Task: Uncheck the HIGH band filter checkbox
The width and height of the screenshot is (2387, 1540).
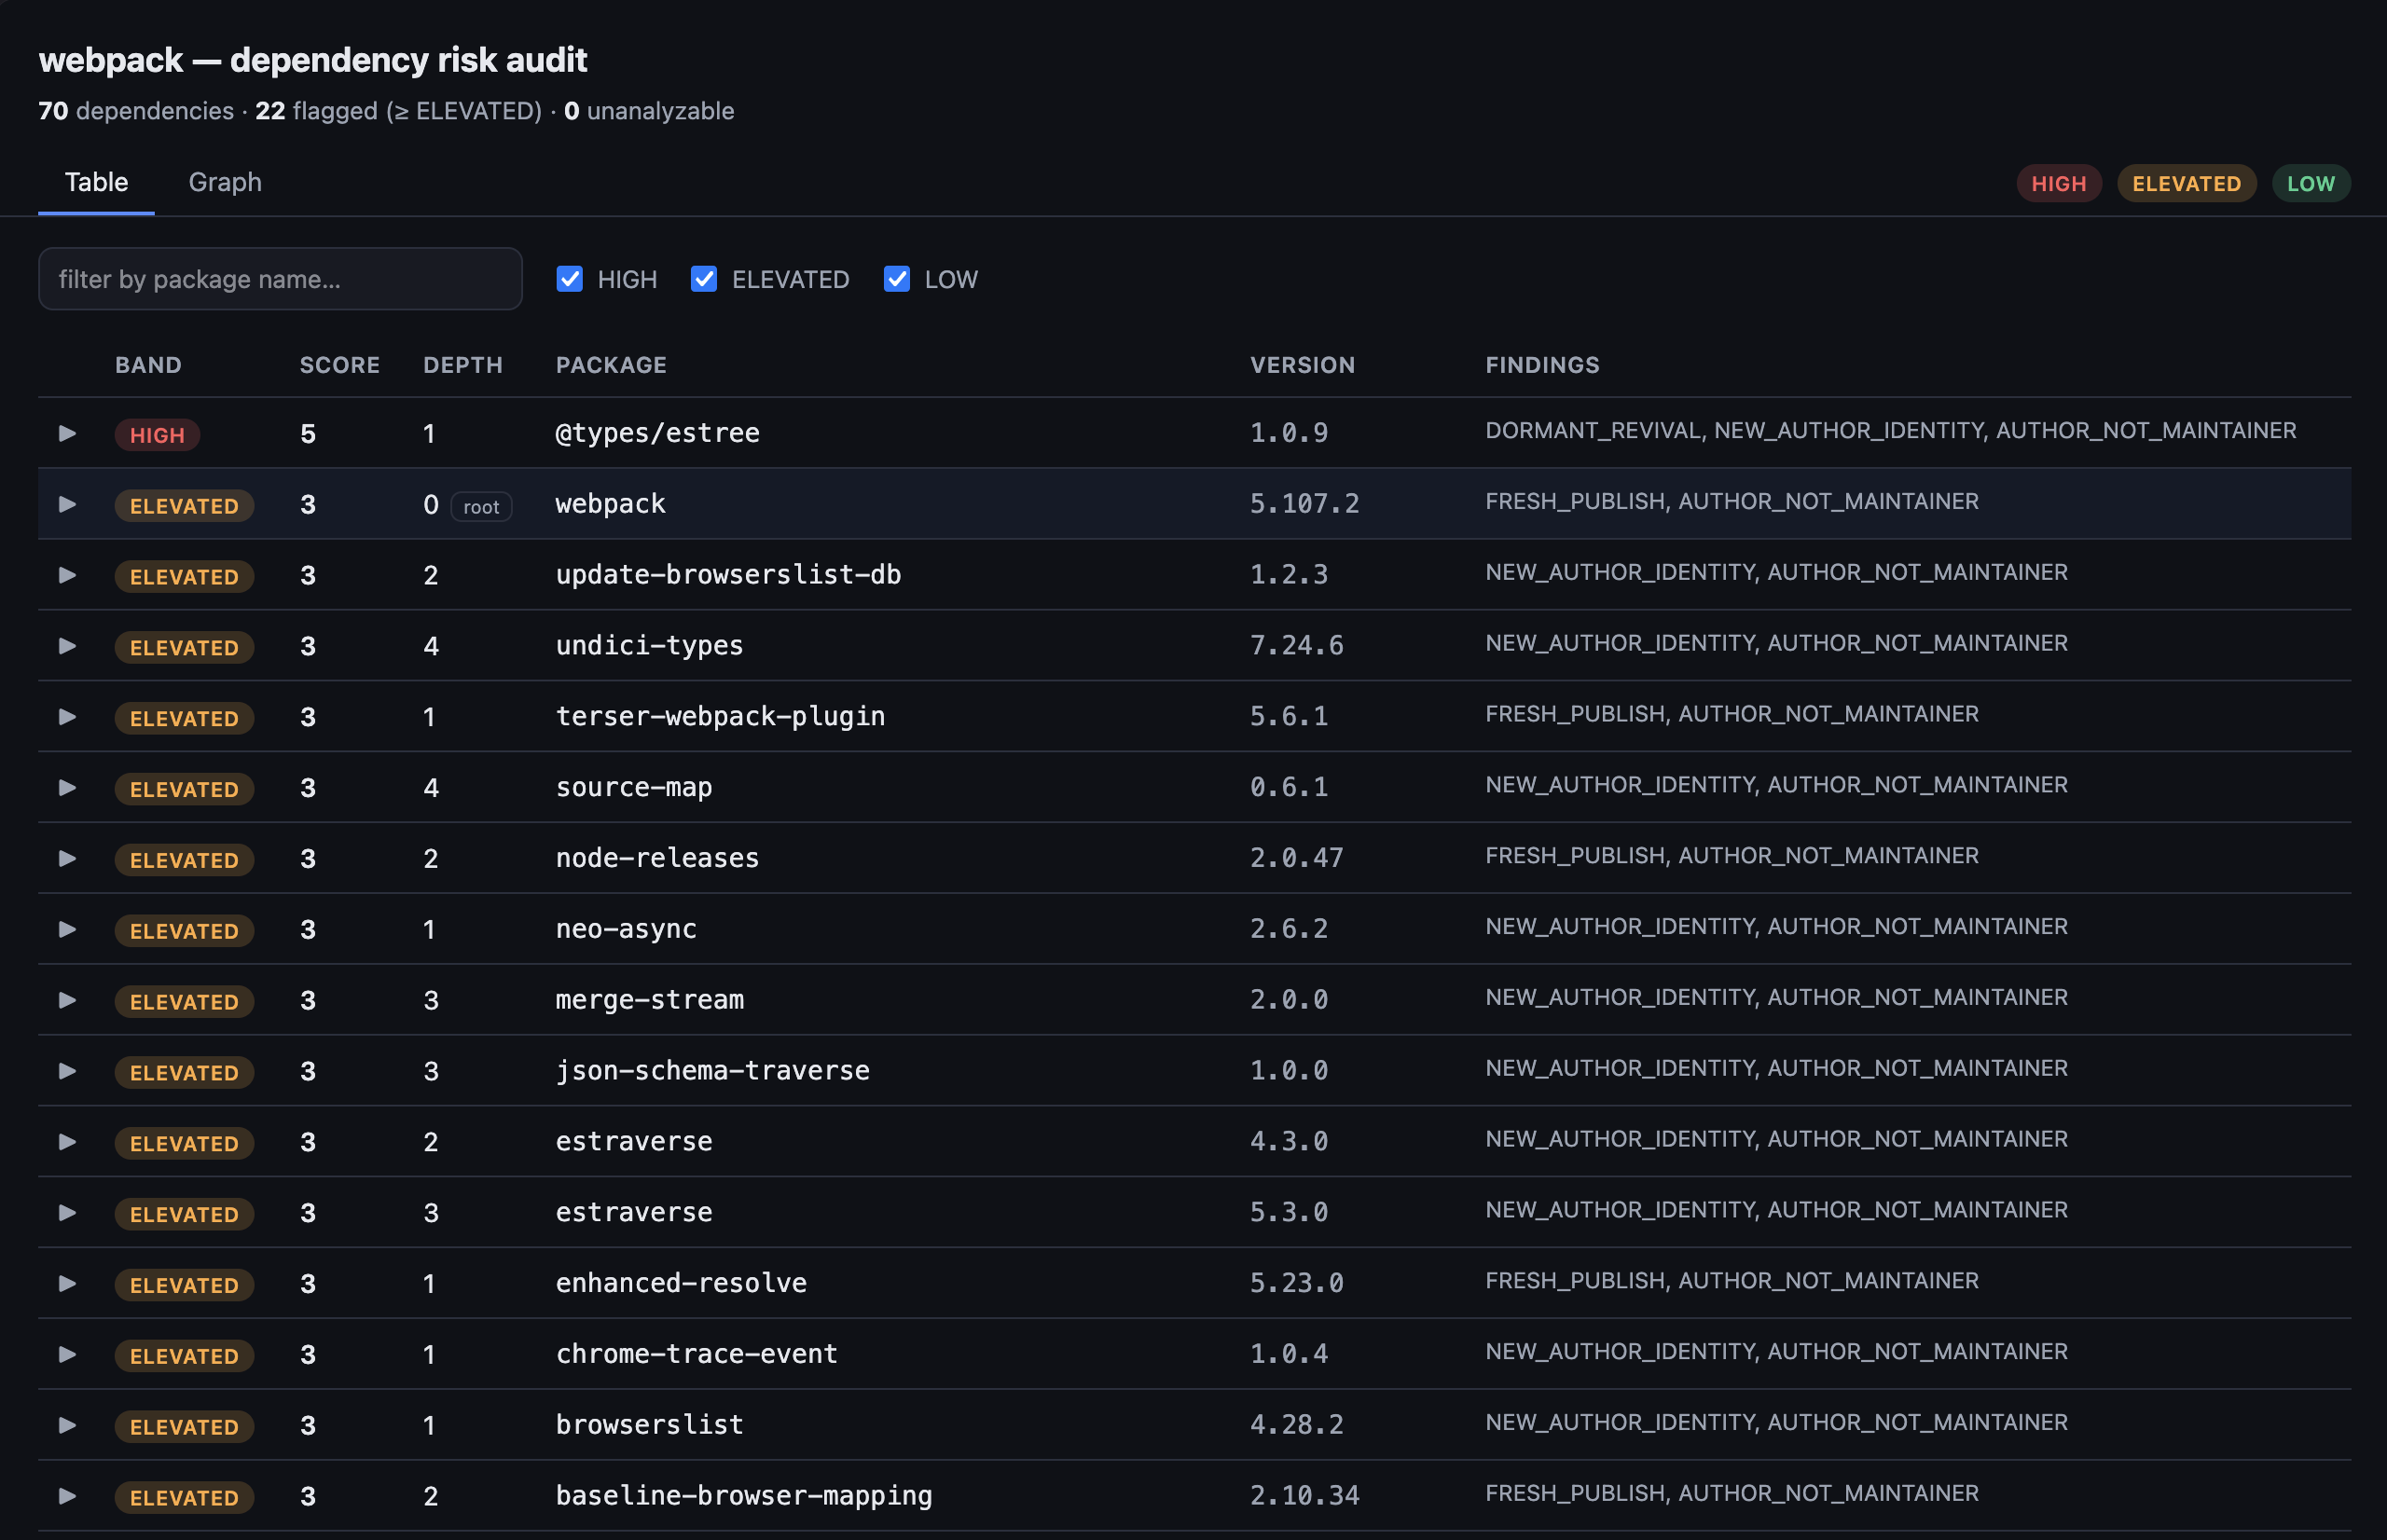Action: 570,279
